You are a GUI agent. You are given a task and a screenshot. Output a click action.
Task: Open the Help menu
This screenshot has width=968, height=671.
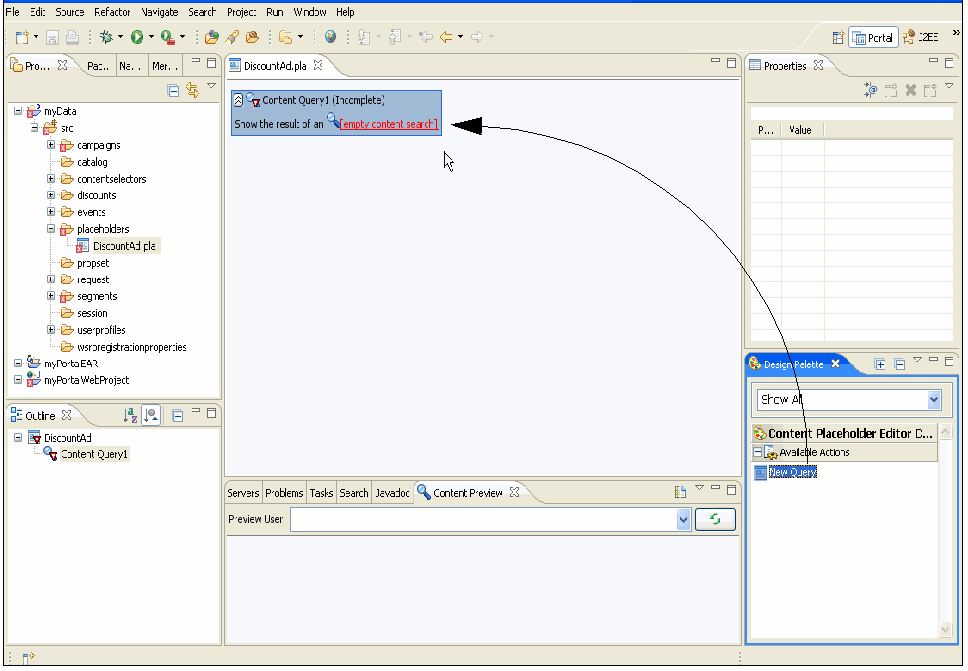click(345, 12)
